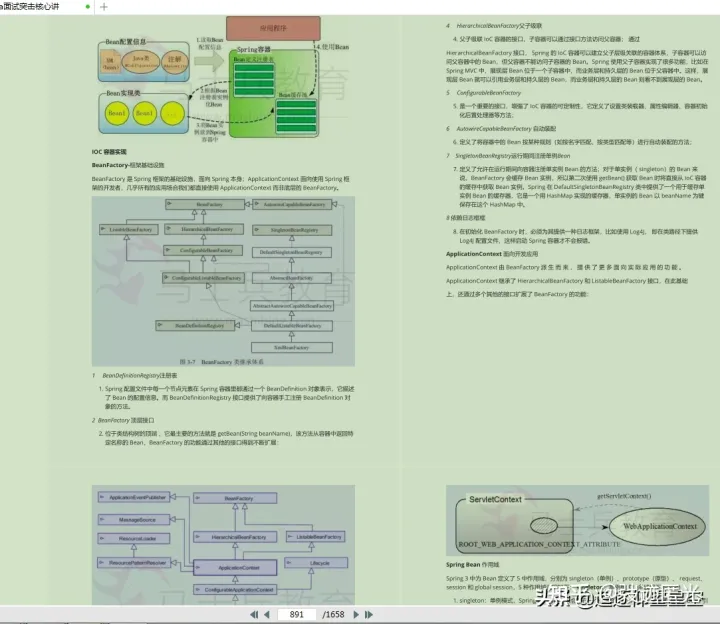Jump to the first page of the document

(253, 614)
